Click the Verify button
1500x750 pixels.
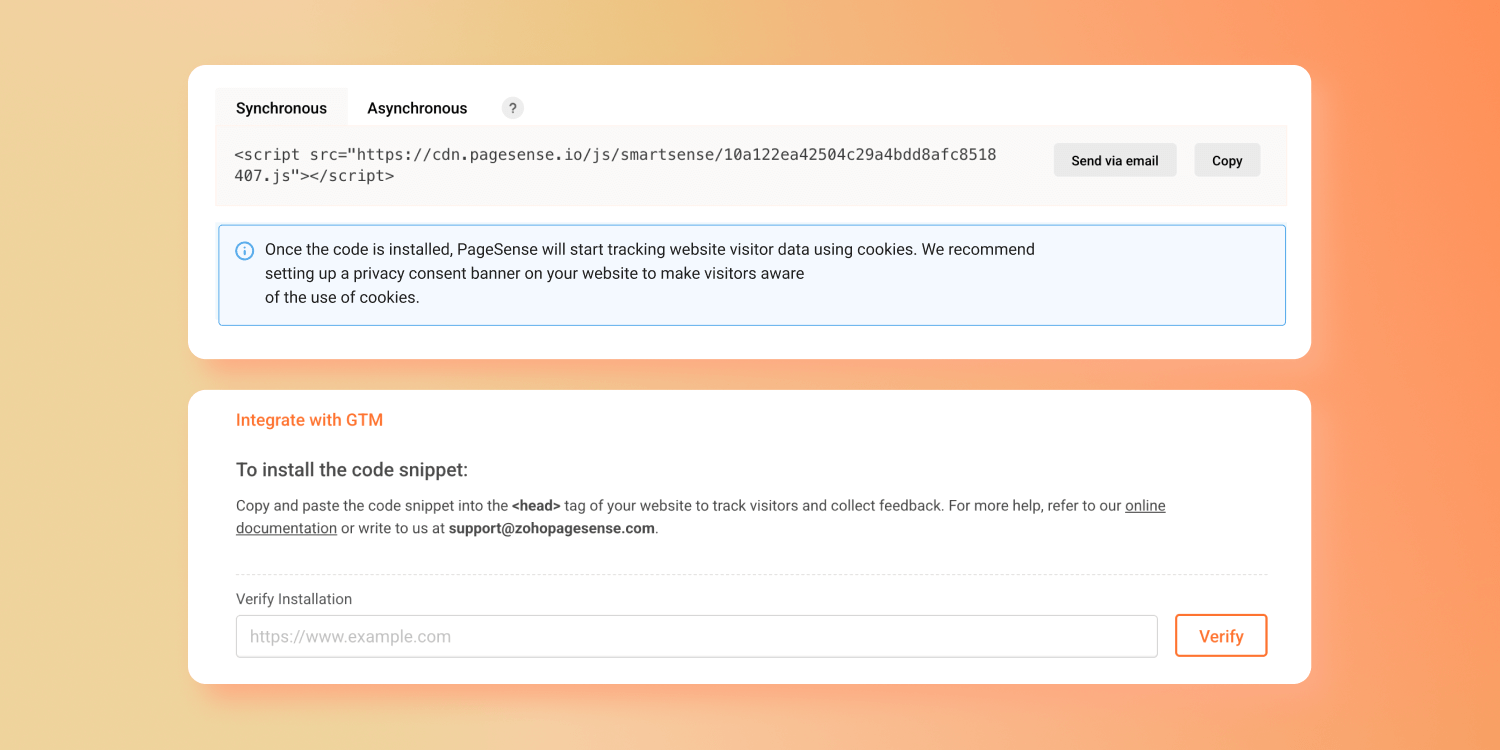tap(1220, 636)
